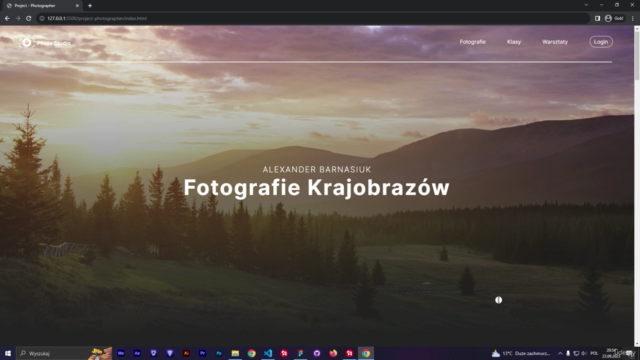Open Adobe Media Encoder from taskbar
Image resolution: width=640 pixels, height=360 pixels.
click(121, 353)
